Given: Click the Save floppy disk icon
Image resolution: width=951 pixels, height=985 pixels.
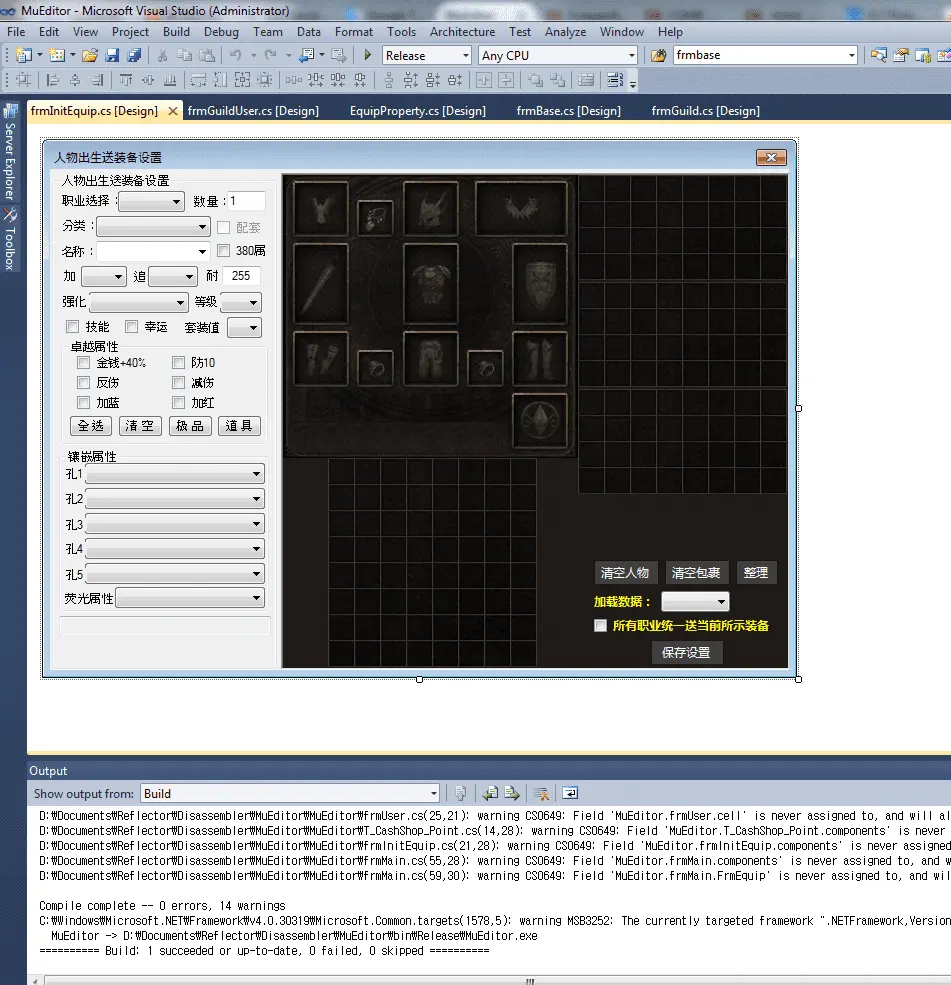Looking at the screenshot, I should (112, 55).
